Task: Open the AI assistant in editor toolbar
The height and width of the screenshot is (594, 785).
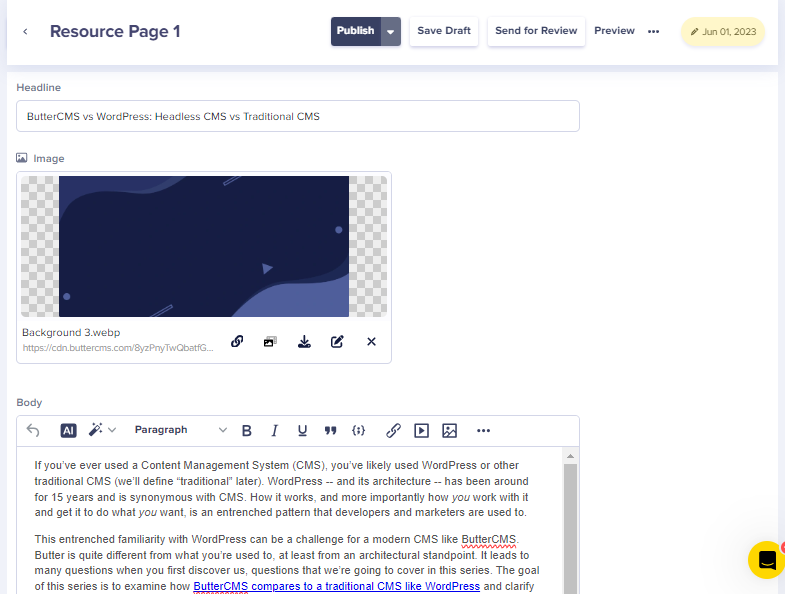Action: 68,430
